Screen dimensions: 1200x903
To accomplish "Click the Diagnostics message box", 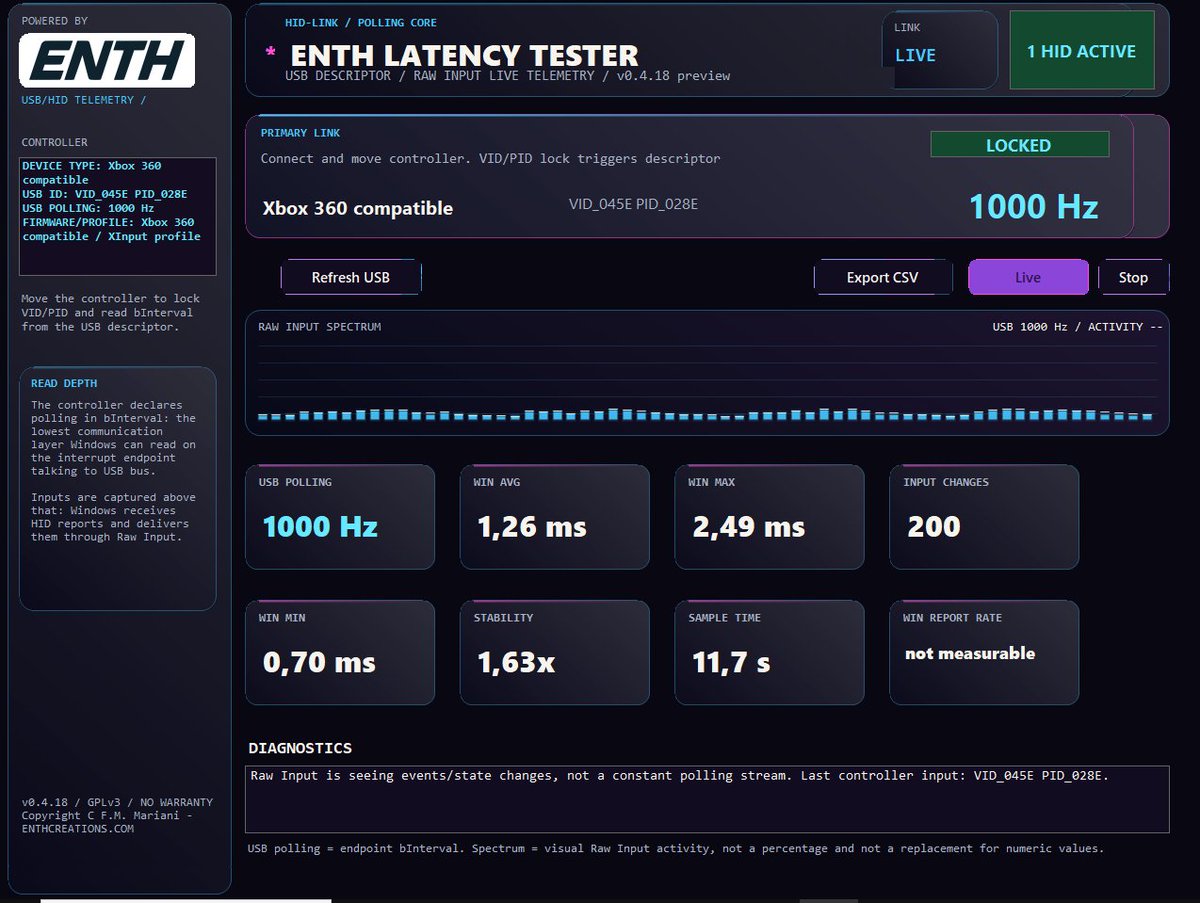I will coord(707,799).
